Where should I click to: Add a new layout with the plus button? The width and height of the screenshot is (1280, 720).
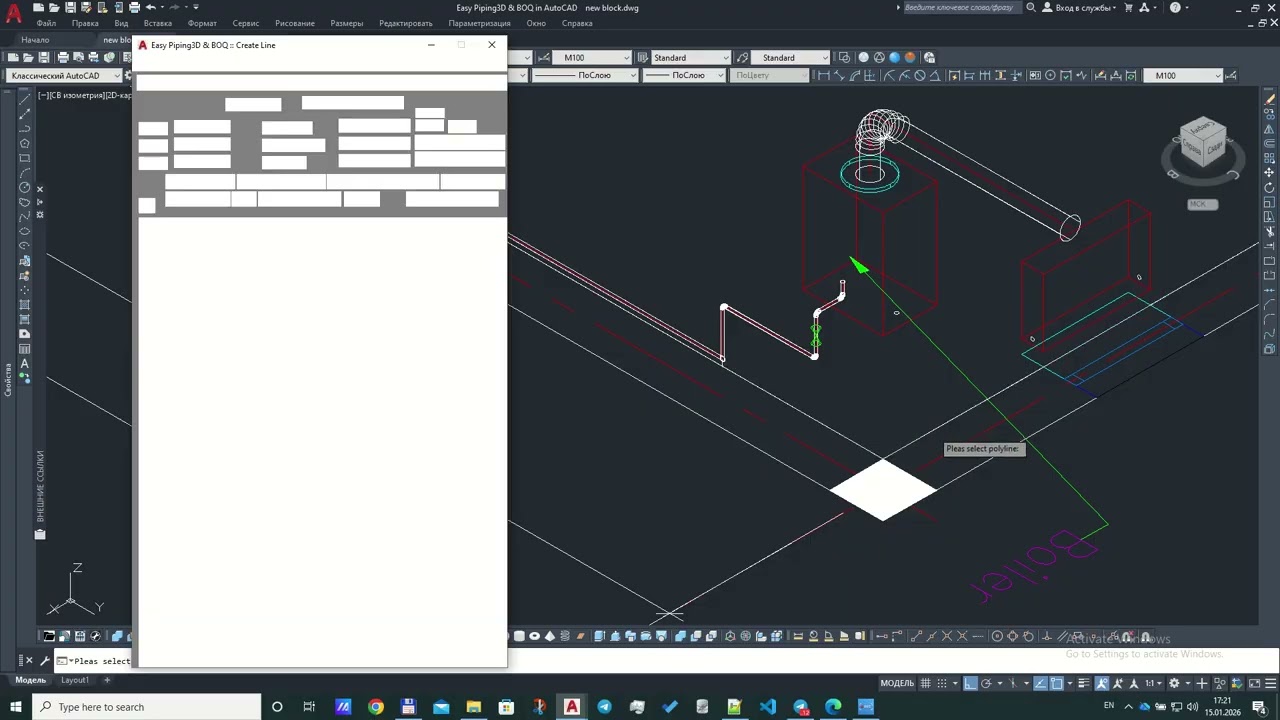107,680
